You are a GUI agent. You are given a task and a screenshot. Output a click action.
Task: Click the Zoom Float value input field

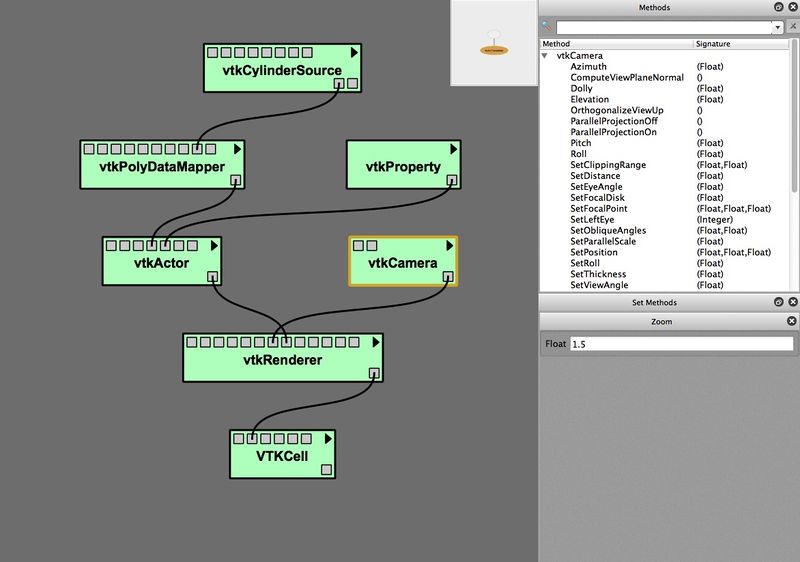(x=680, y=344)
